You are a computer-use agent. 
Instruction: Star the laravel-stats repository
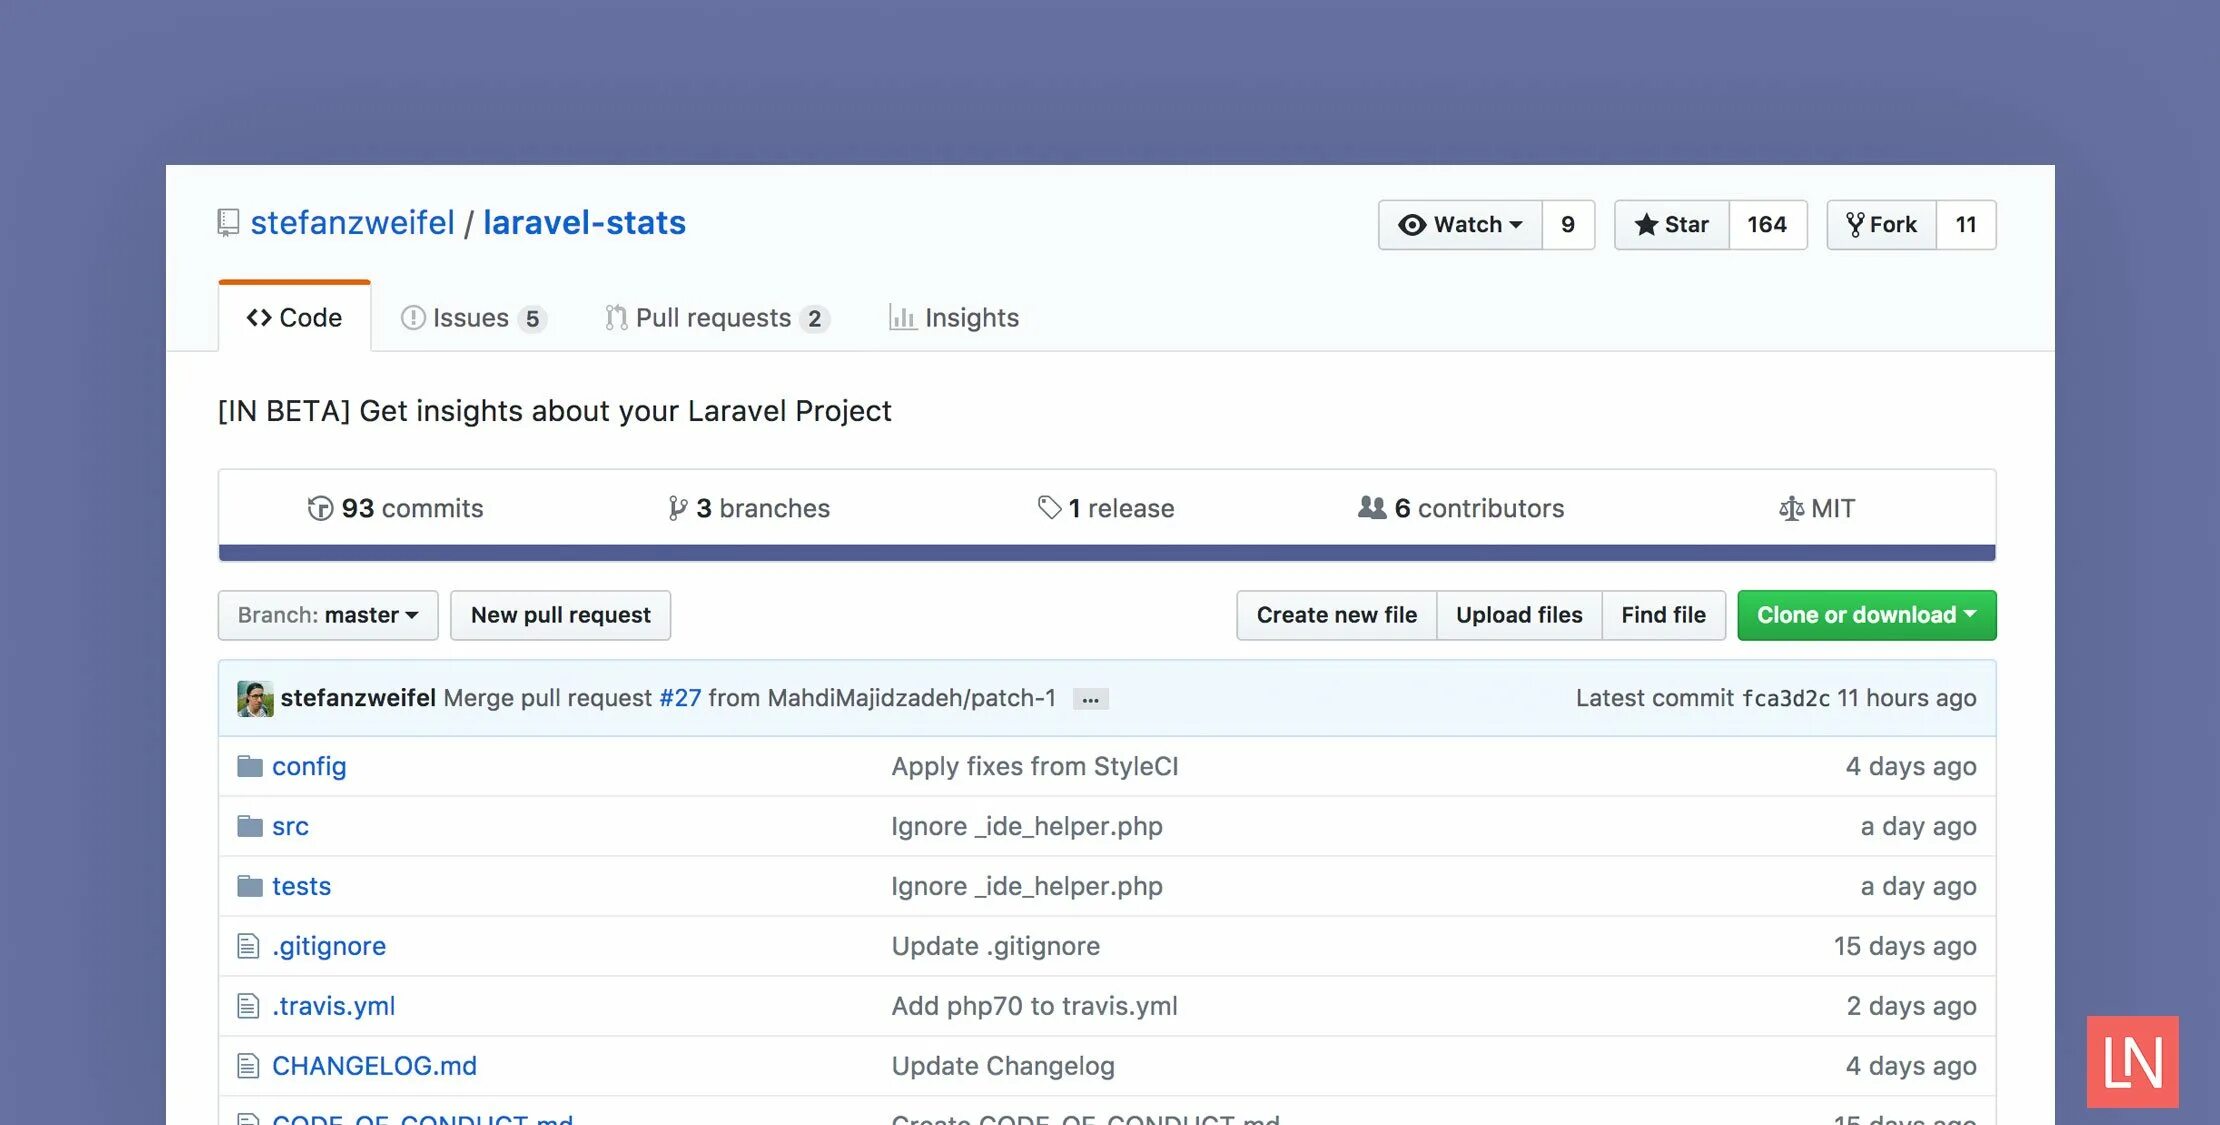coord(1672,225)
